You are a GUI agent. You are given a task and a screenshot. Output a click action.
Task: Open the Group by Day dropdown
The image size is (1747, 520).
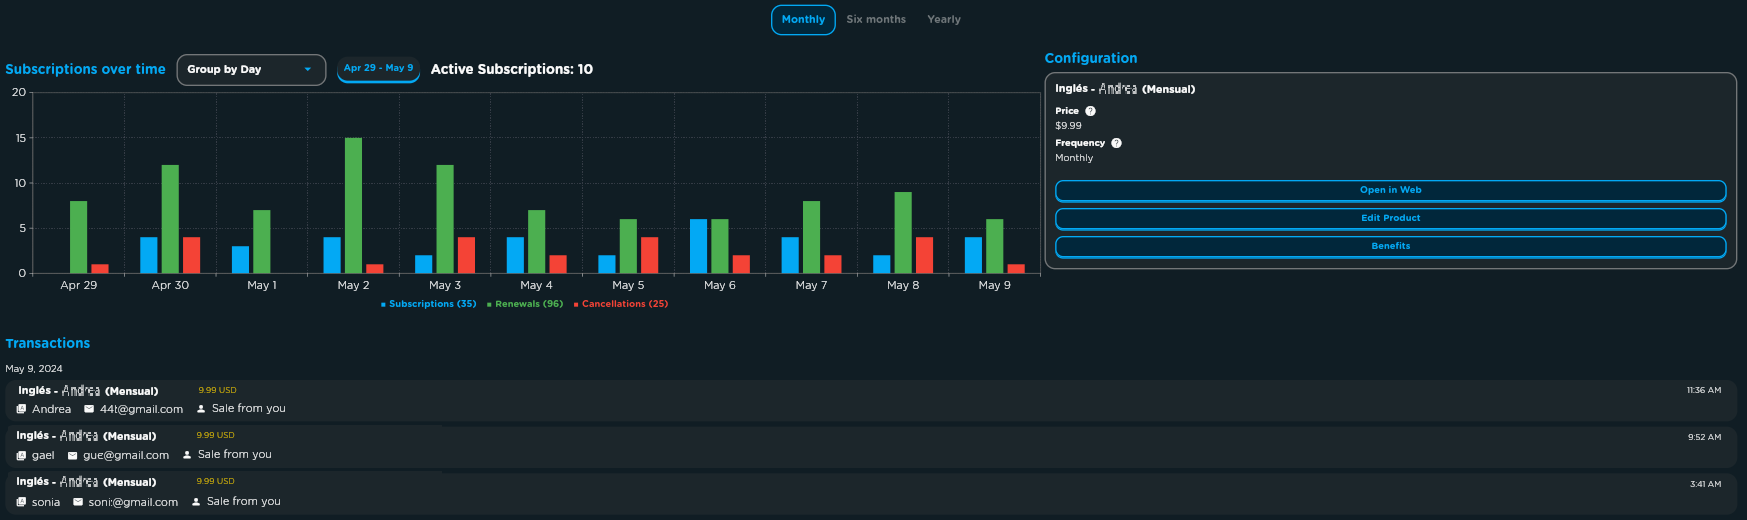251,70
